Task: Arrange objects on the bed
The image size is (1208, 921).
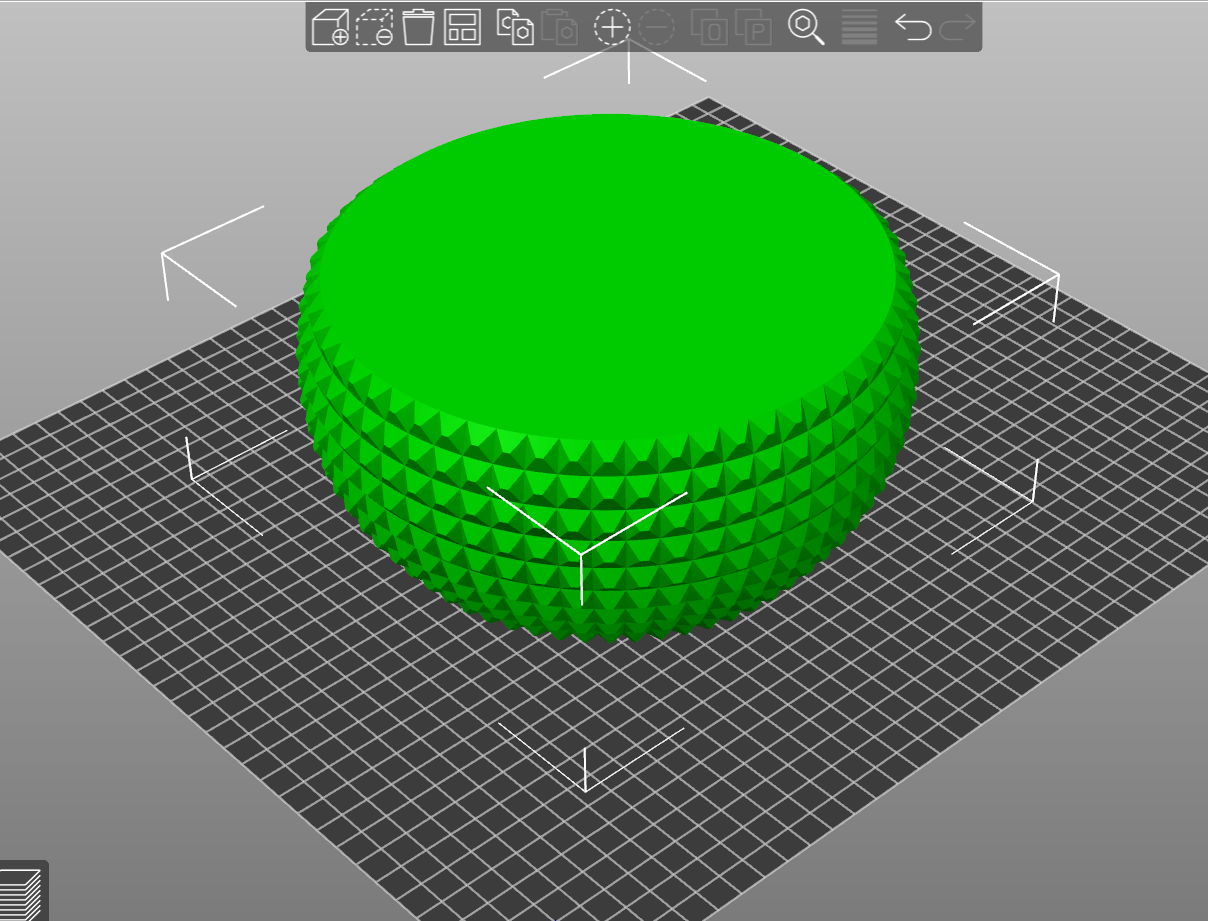Action: pos(462,27)
